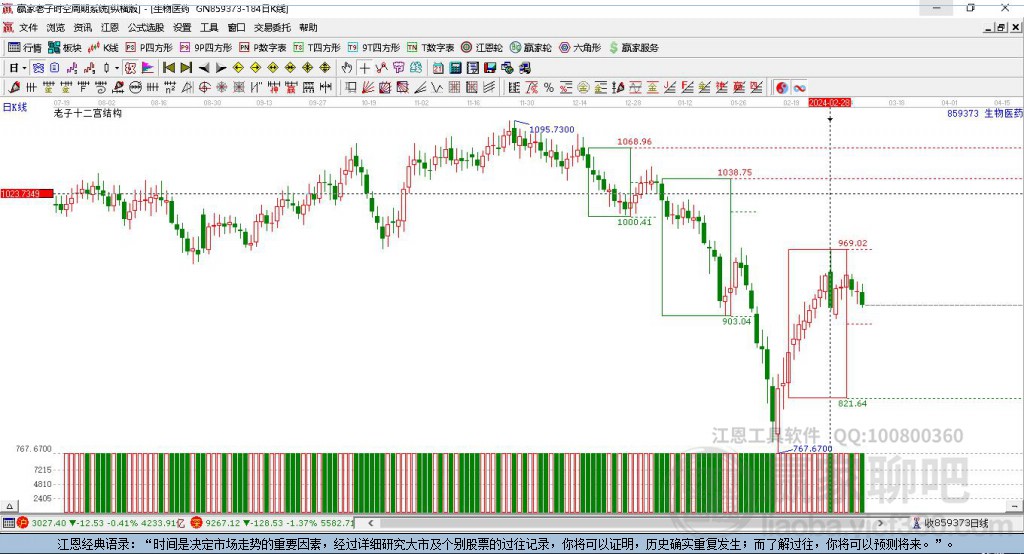Image resolution: width=1024 pixels, height=554 pixels.
Task: Toggle the flag volume indicator icon
Action: coord(148,68)
